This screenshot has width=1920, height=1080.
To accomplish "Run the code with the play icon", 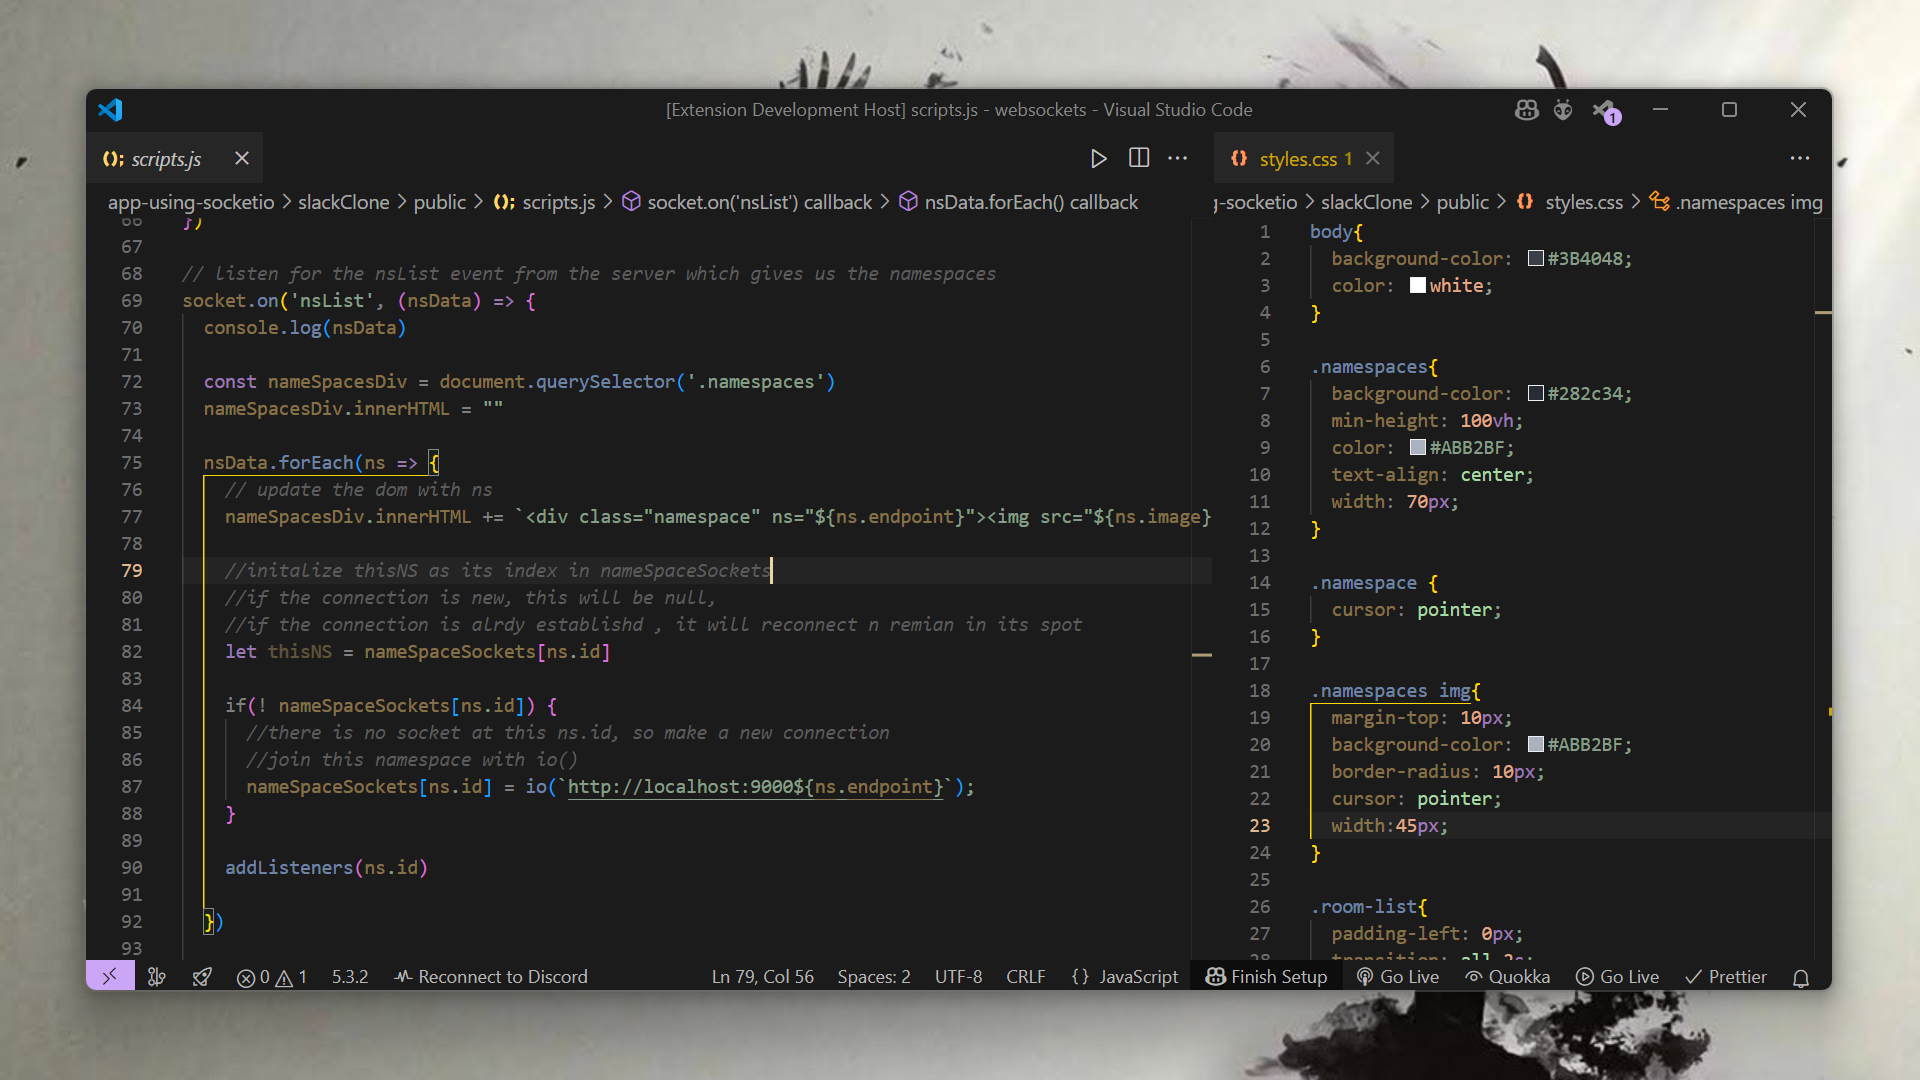I will (x=1098, y=158).
